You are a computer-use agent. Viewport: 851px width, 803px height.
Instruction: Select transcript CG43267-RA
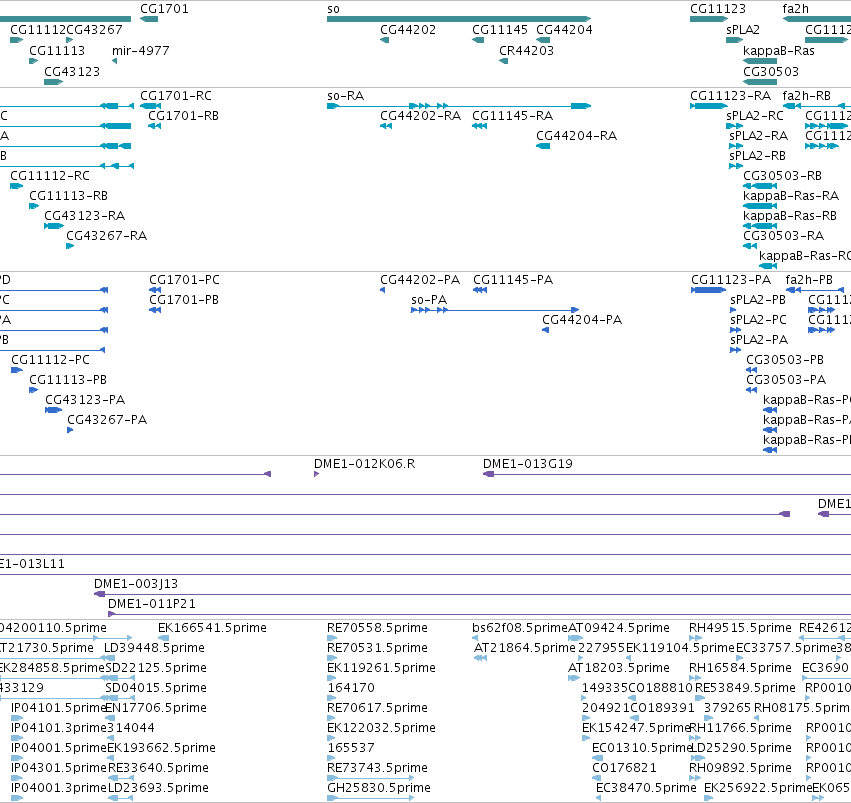(106, 235)
